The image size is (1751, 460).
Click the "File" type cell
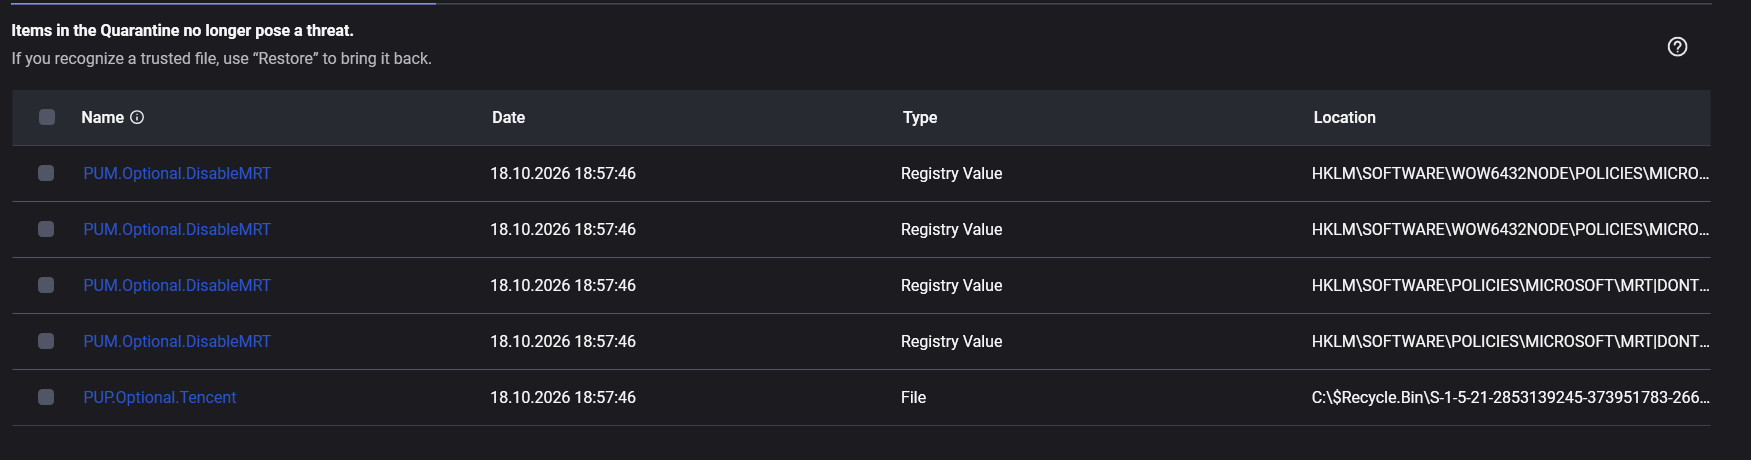(913, 397)
